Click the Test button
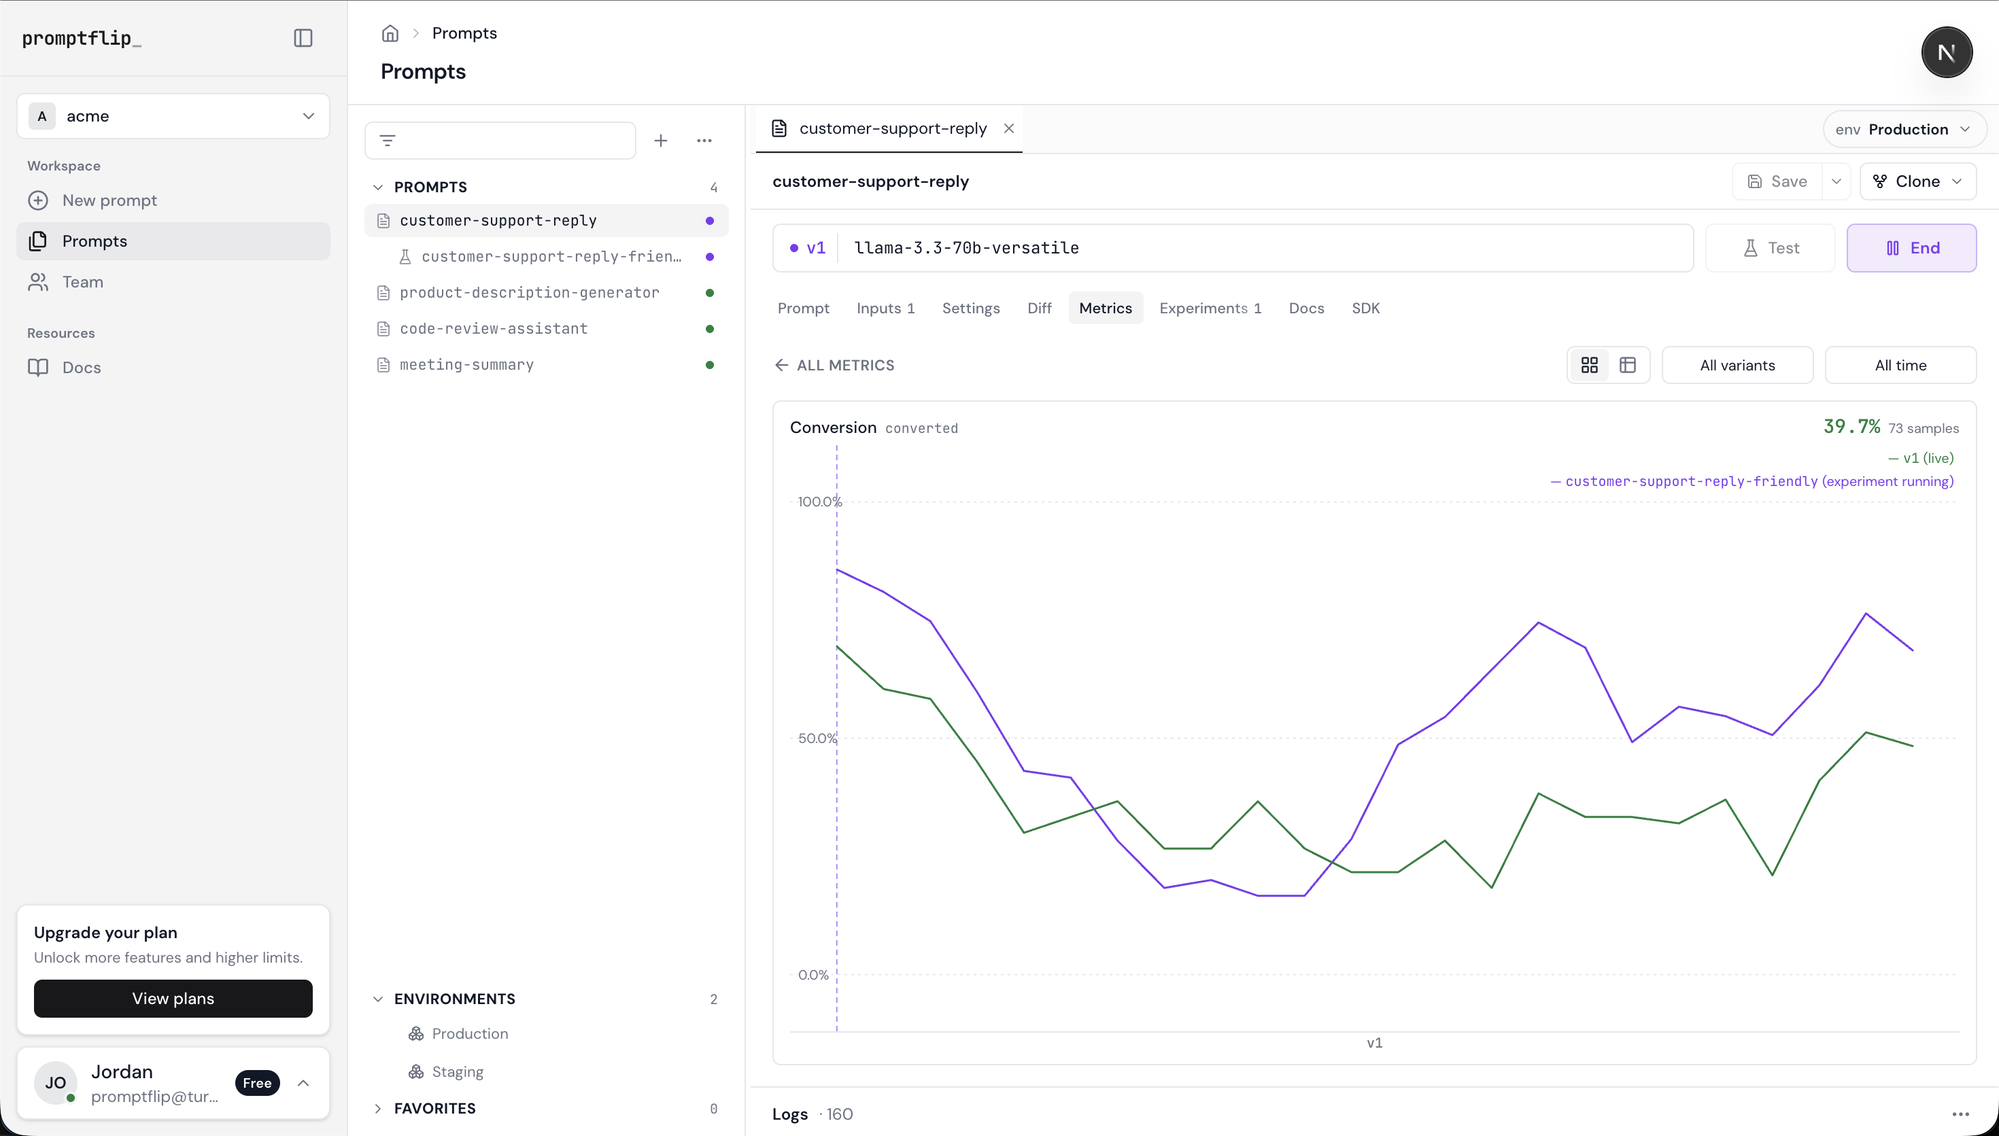The height and width of the screenshot is (1136, 1999). click(x=1770, y=248)
